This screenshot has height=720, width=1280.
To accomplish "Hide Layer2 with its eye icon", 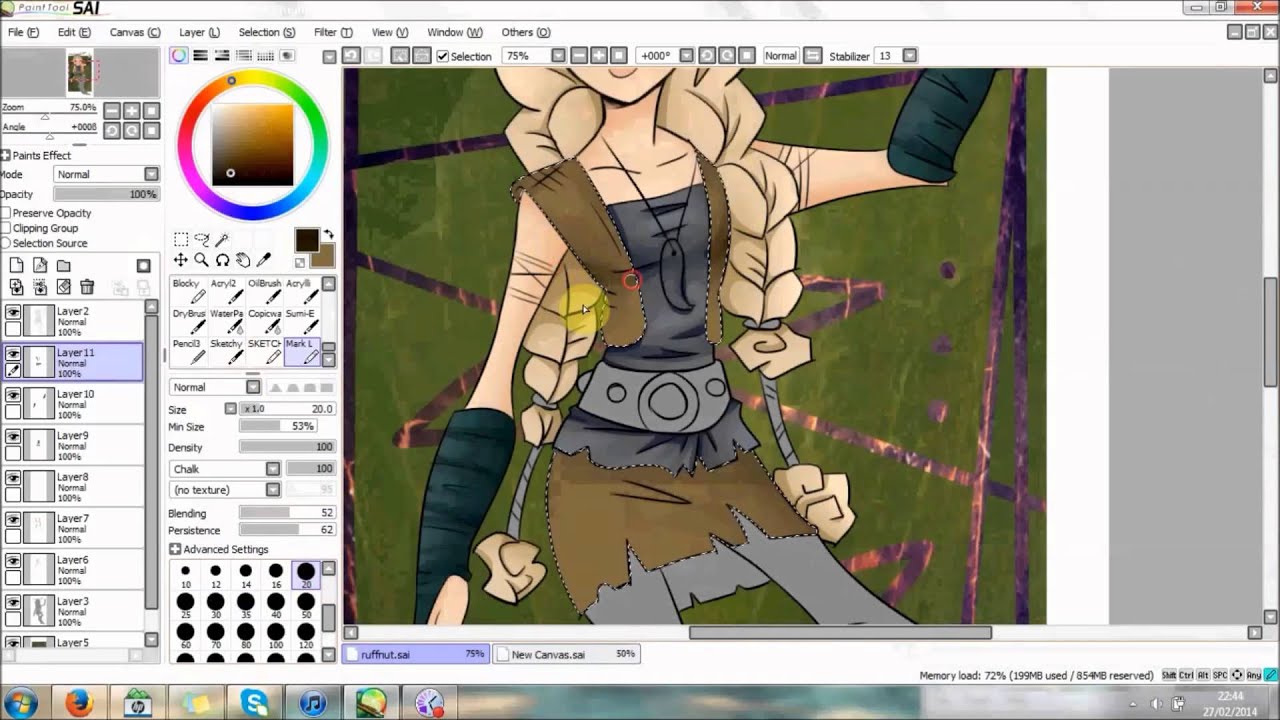I will [12, 313].
